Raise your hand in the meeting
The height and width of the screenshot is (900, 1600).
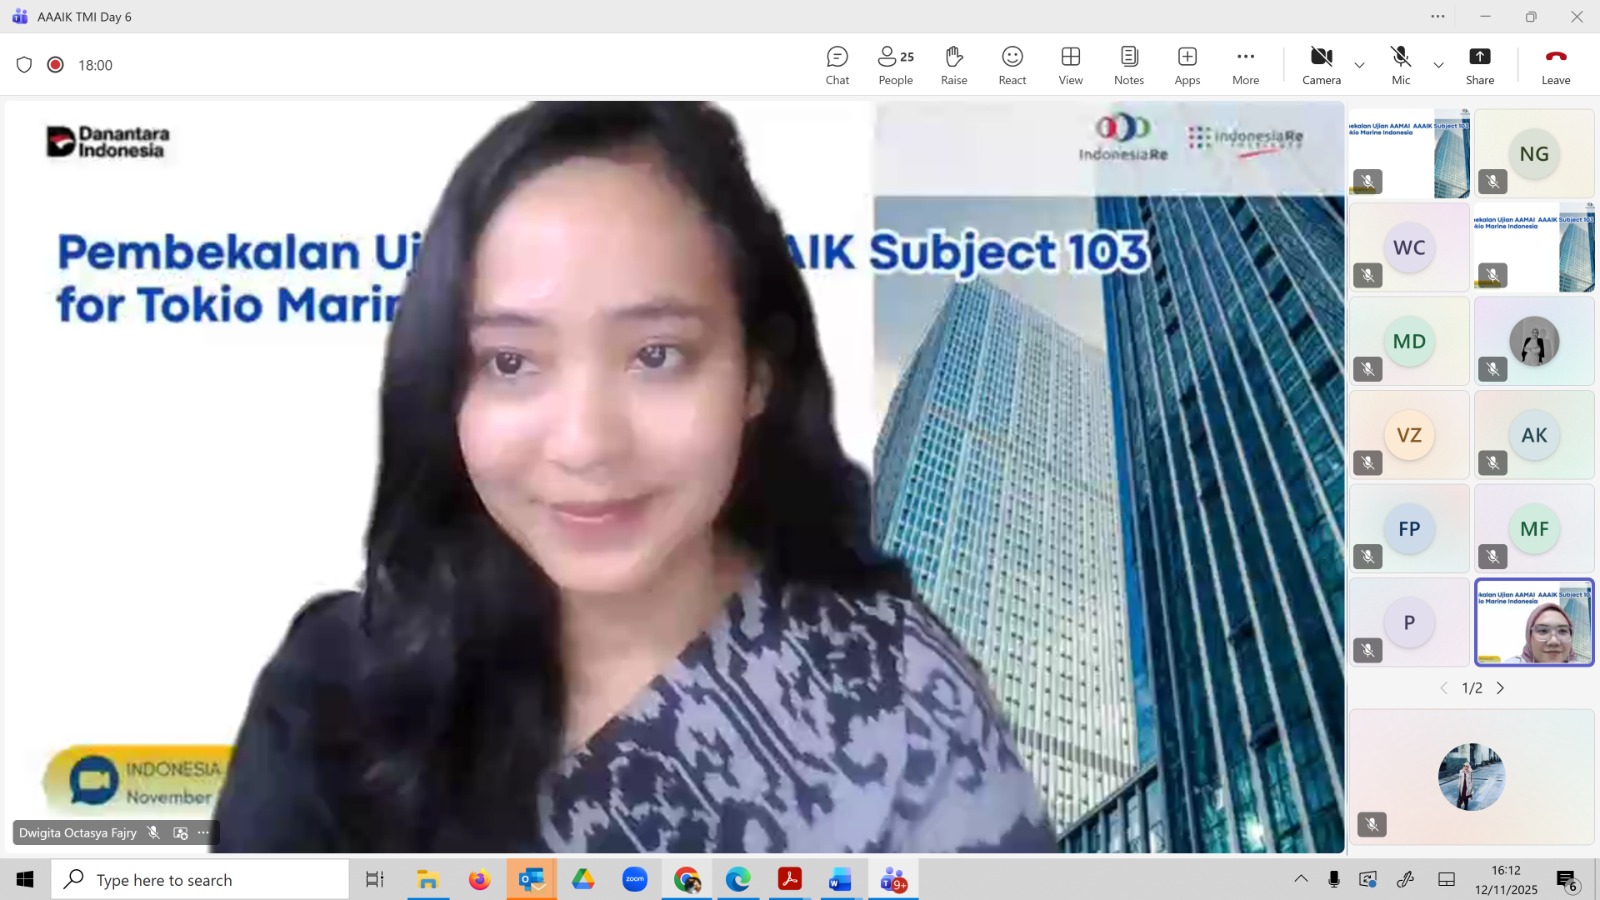coord(954,66)
